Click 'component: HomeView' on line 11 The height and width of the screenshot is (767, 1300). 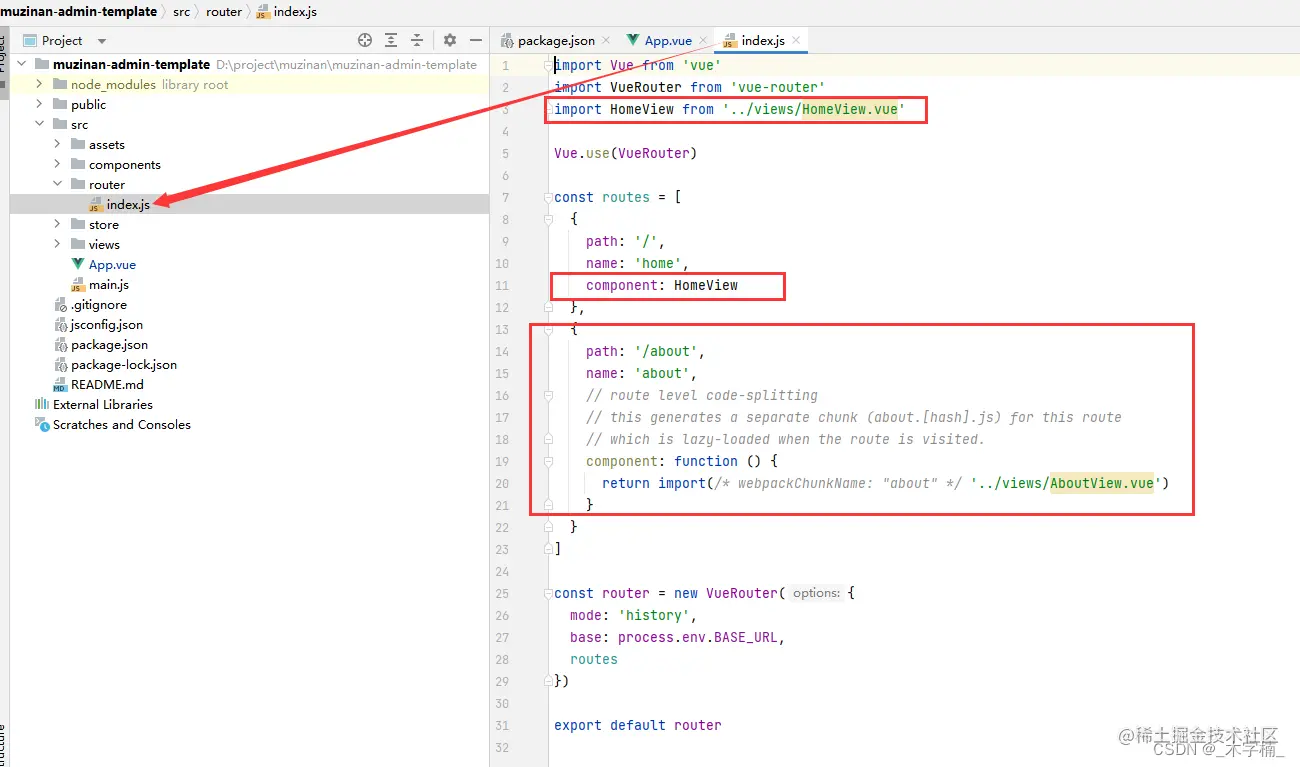click(x=662, y=285)
